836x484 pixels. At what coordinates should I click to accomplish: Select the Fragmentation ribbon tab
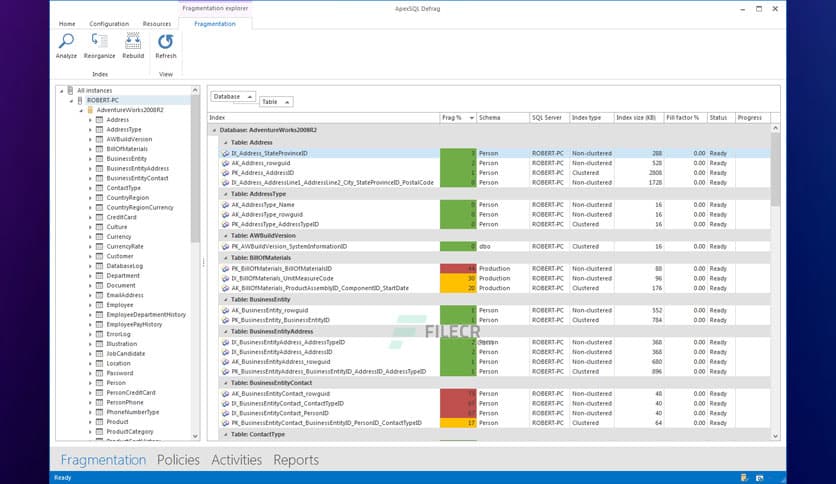click(x=215, y=24)
